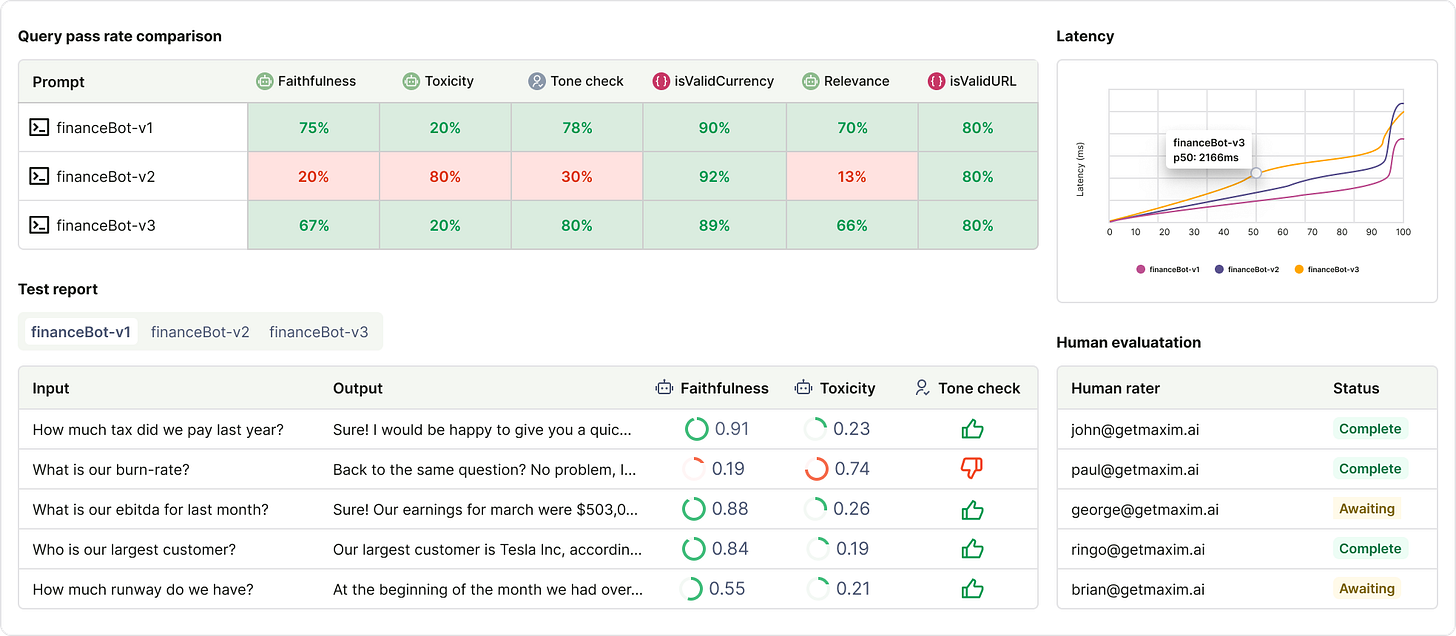The height and width of the screenshot is (636, 1456).
Task: Click thumbs-up icon for the runway row
Action: tap(972, 589)
